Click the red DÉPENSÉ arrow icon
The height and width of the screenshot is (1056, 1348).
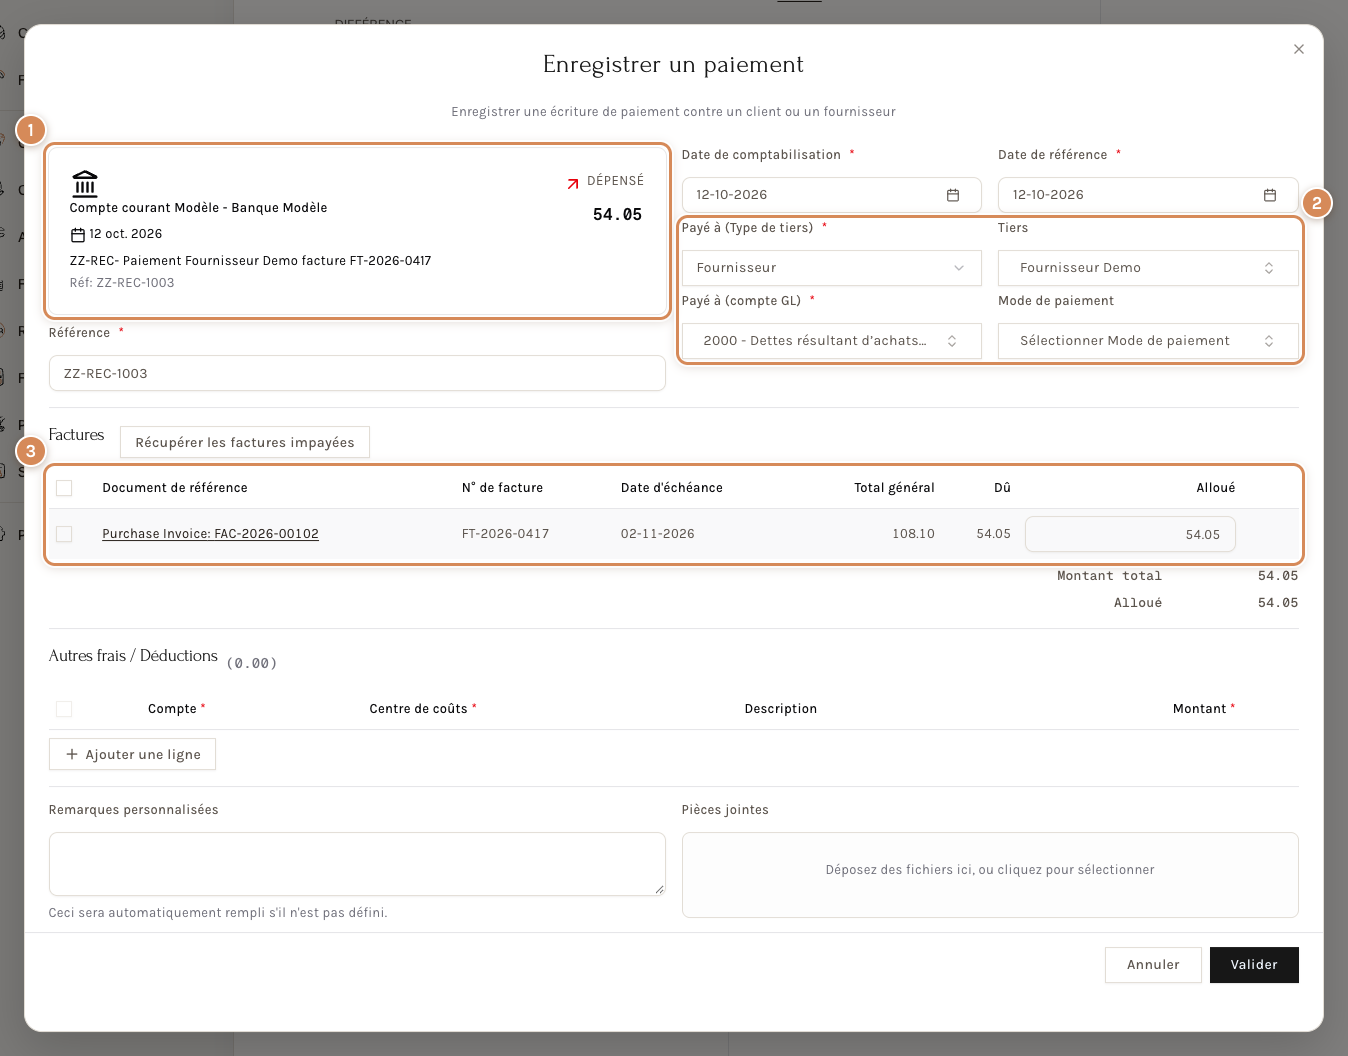click(573, 183)
